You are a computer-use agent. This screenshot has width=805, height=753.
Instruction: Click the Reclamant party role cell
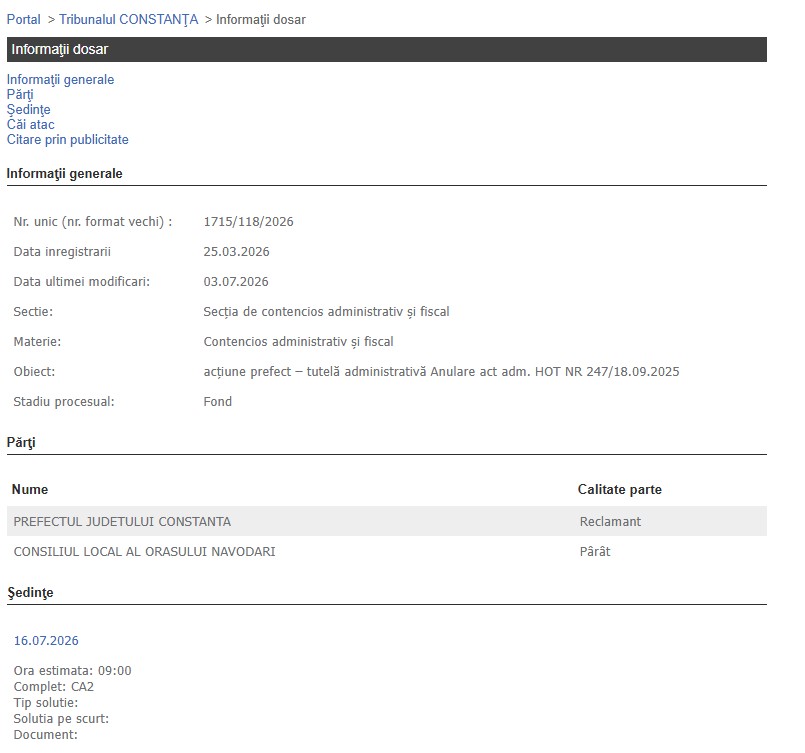(x=610, y=522)
